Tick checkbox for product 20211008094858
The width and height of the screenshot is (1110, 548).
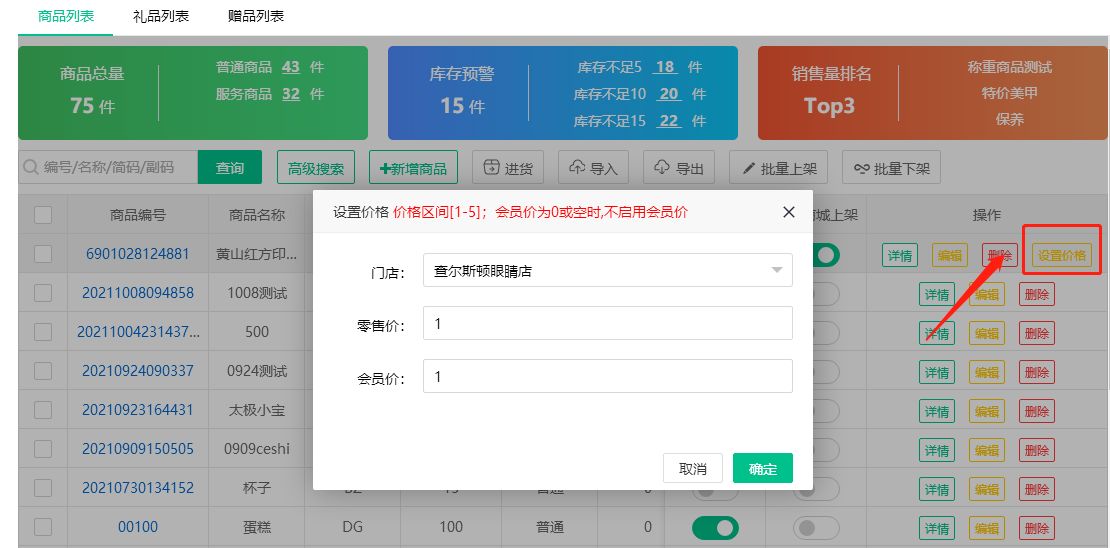pyautogui.click(x=43, y=292)
